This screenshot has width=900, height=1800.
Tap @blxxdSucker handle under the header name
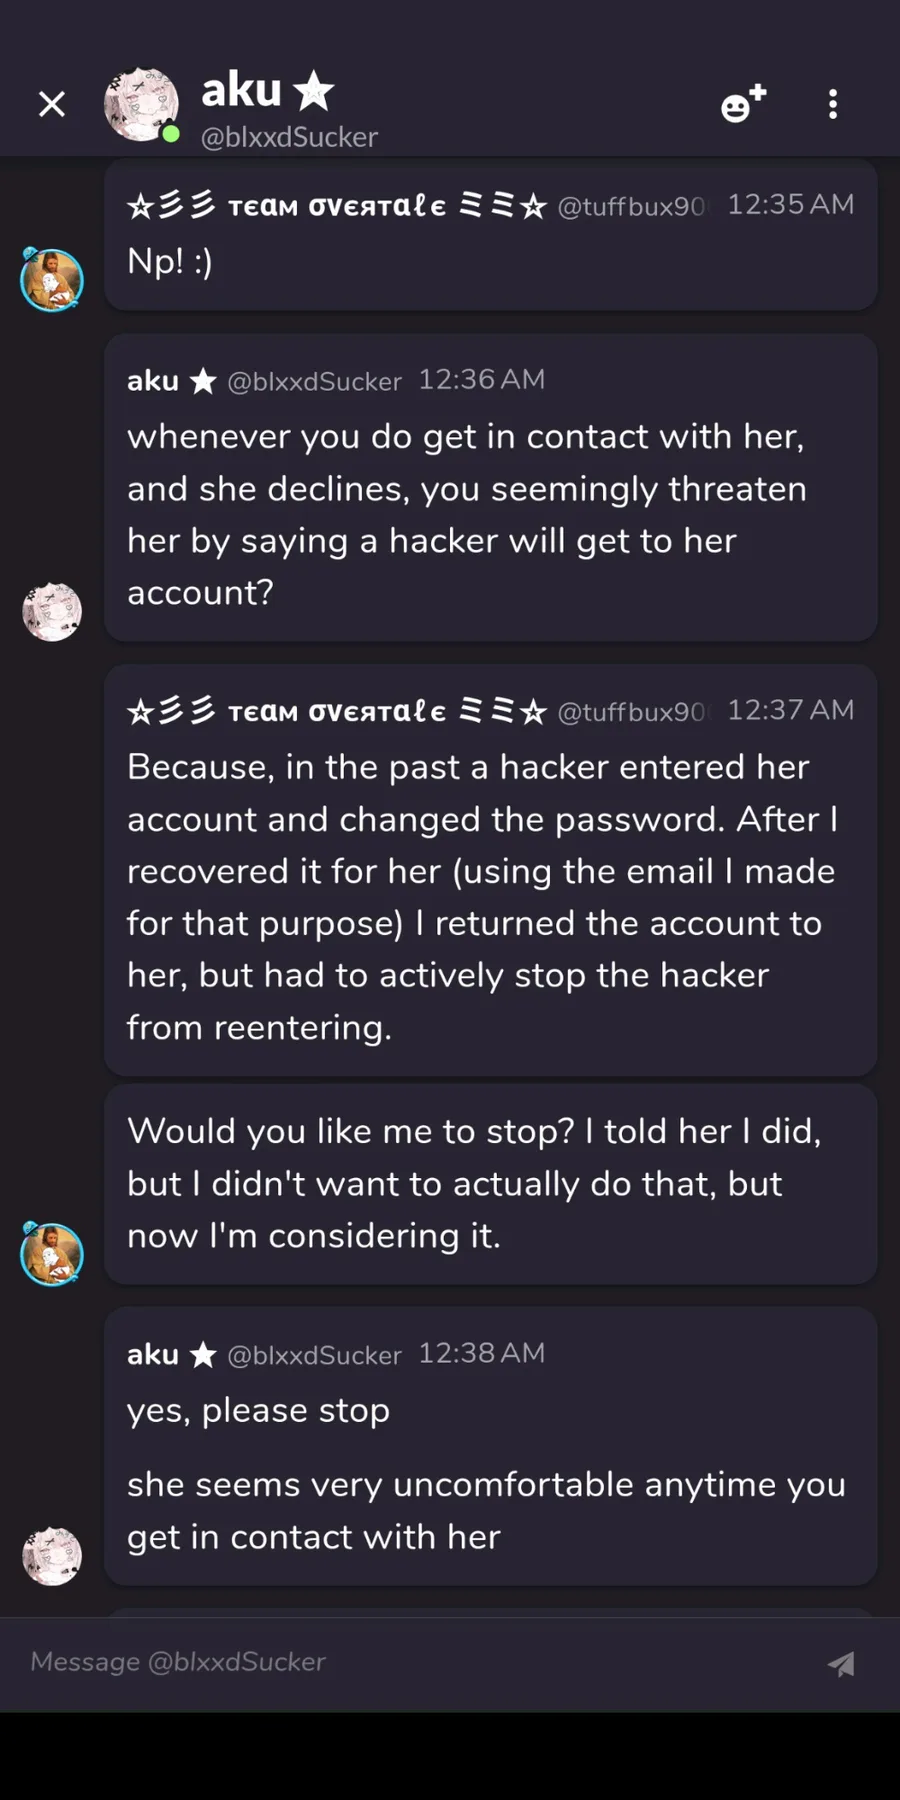[x=289, y=137]
